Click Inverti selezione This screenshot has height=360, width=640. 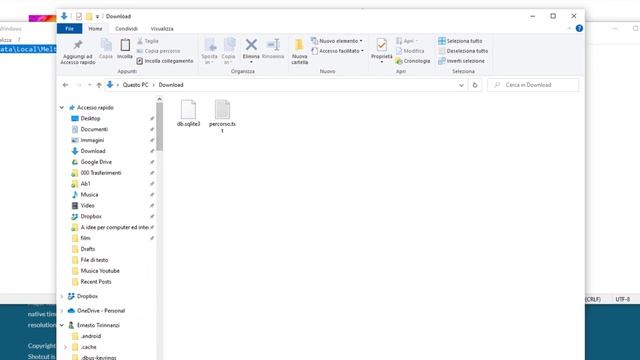[x=461, y=61]
